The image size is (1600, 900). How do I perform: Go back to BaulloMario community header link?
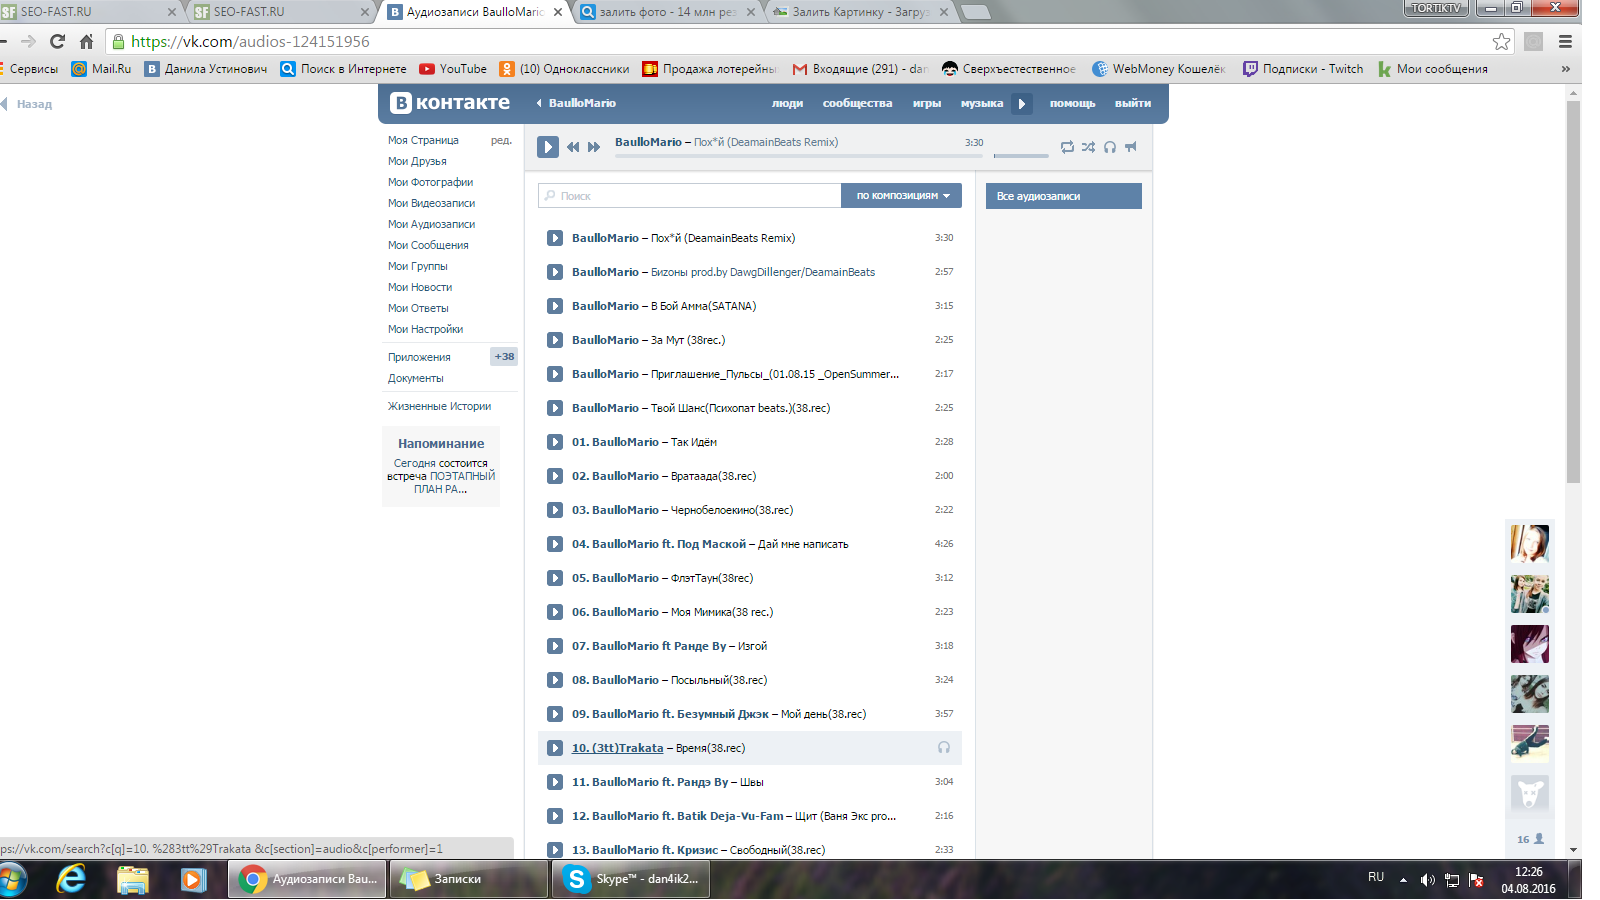point(576,103)
